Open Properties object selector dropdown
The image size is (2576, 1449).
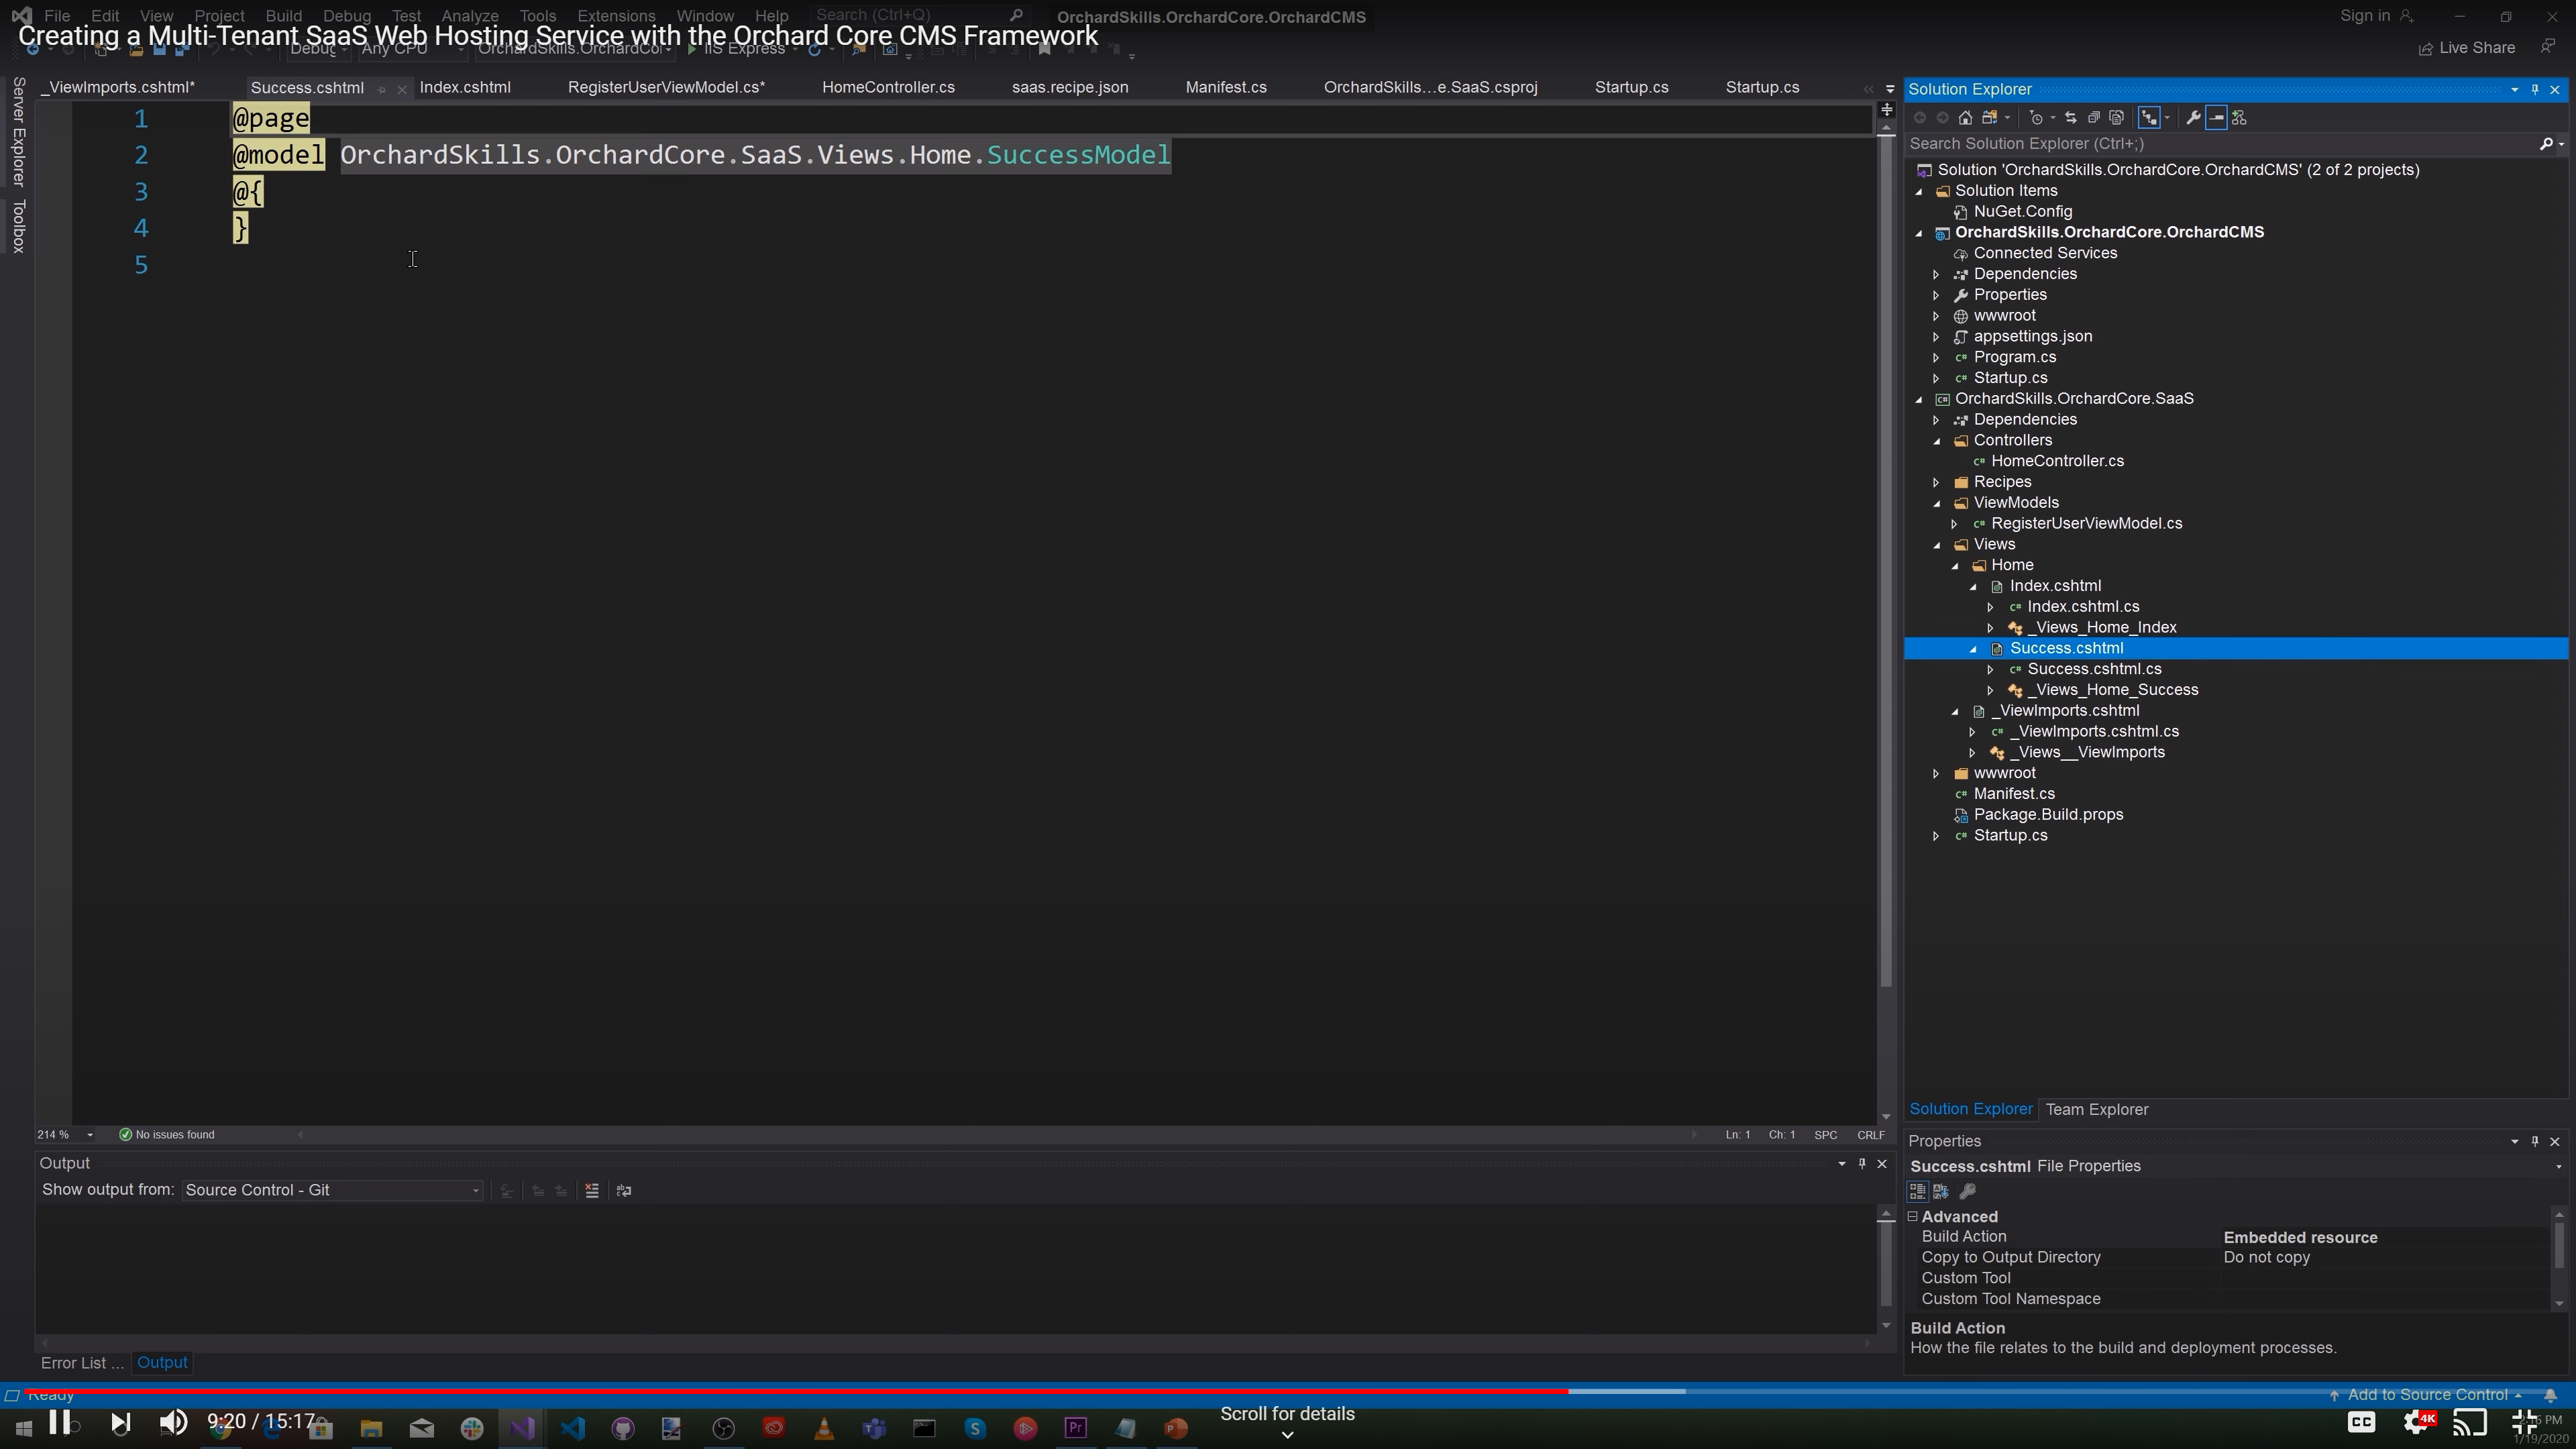(x=2559, y=1167)
